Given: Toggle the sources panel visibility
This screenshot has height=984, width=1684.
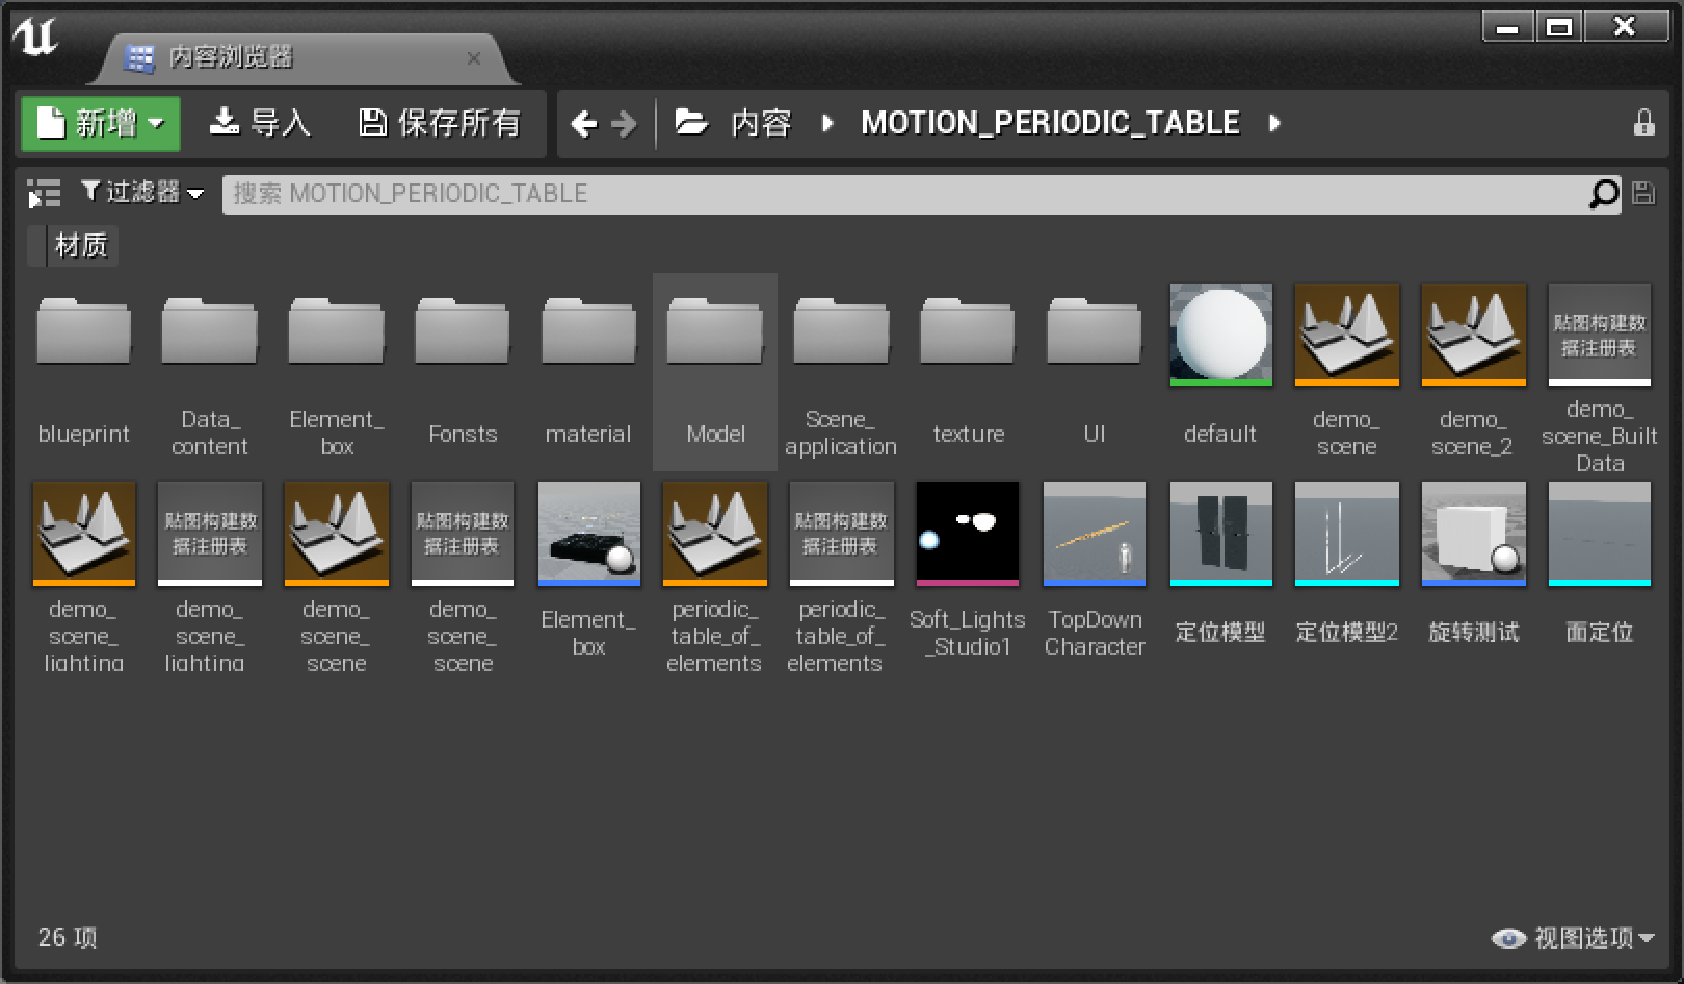Looking at the screenshot, I should [43, 193].
